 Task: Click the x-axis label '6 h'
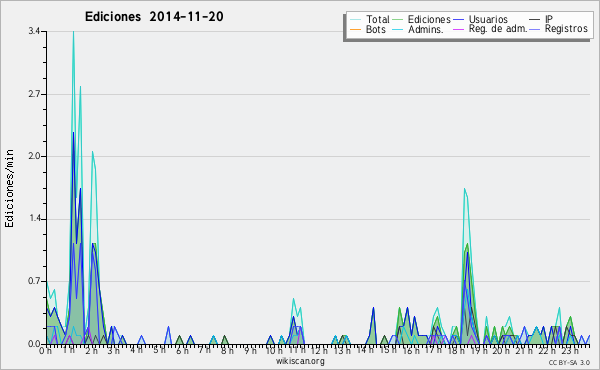pyautogui.click(x=182, y=351)
